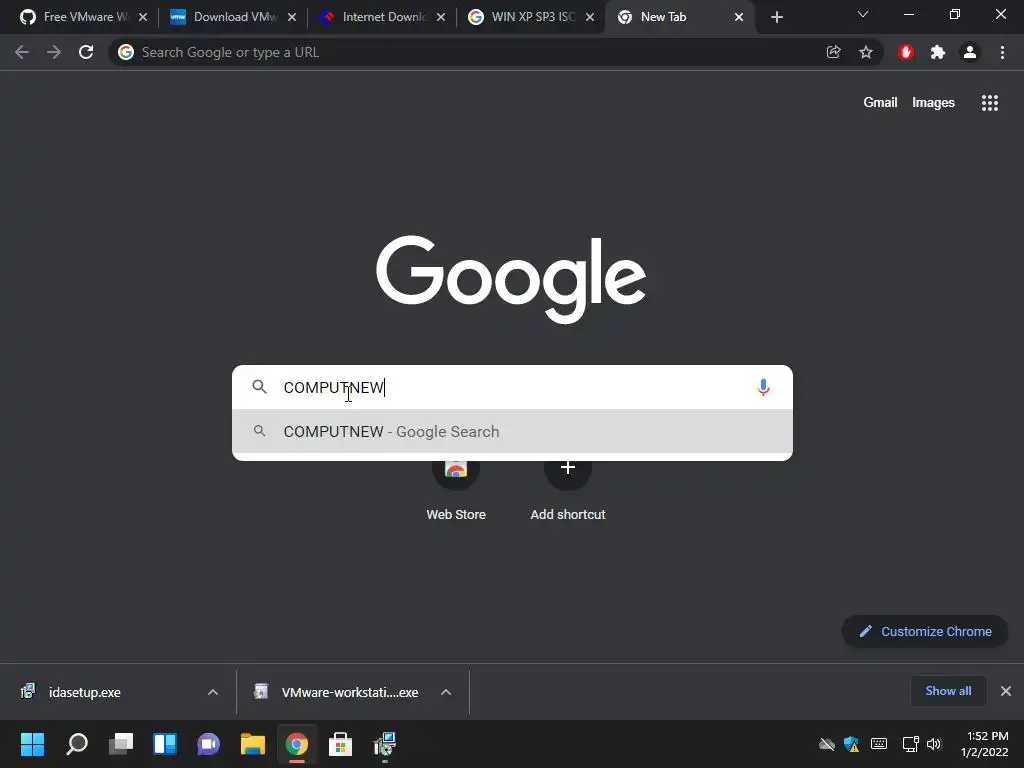1024x768 pixels.
Task: Close the New Tab tab
Action: click(739, 18)
